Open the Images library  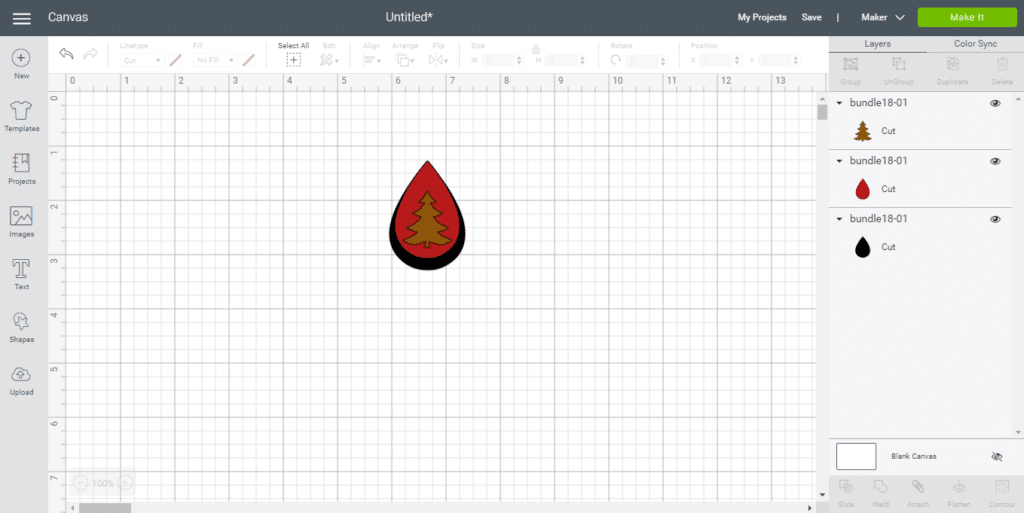(x=21, y=217)
